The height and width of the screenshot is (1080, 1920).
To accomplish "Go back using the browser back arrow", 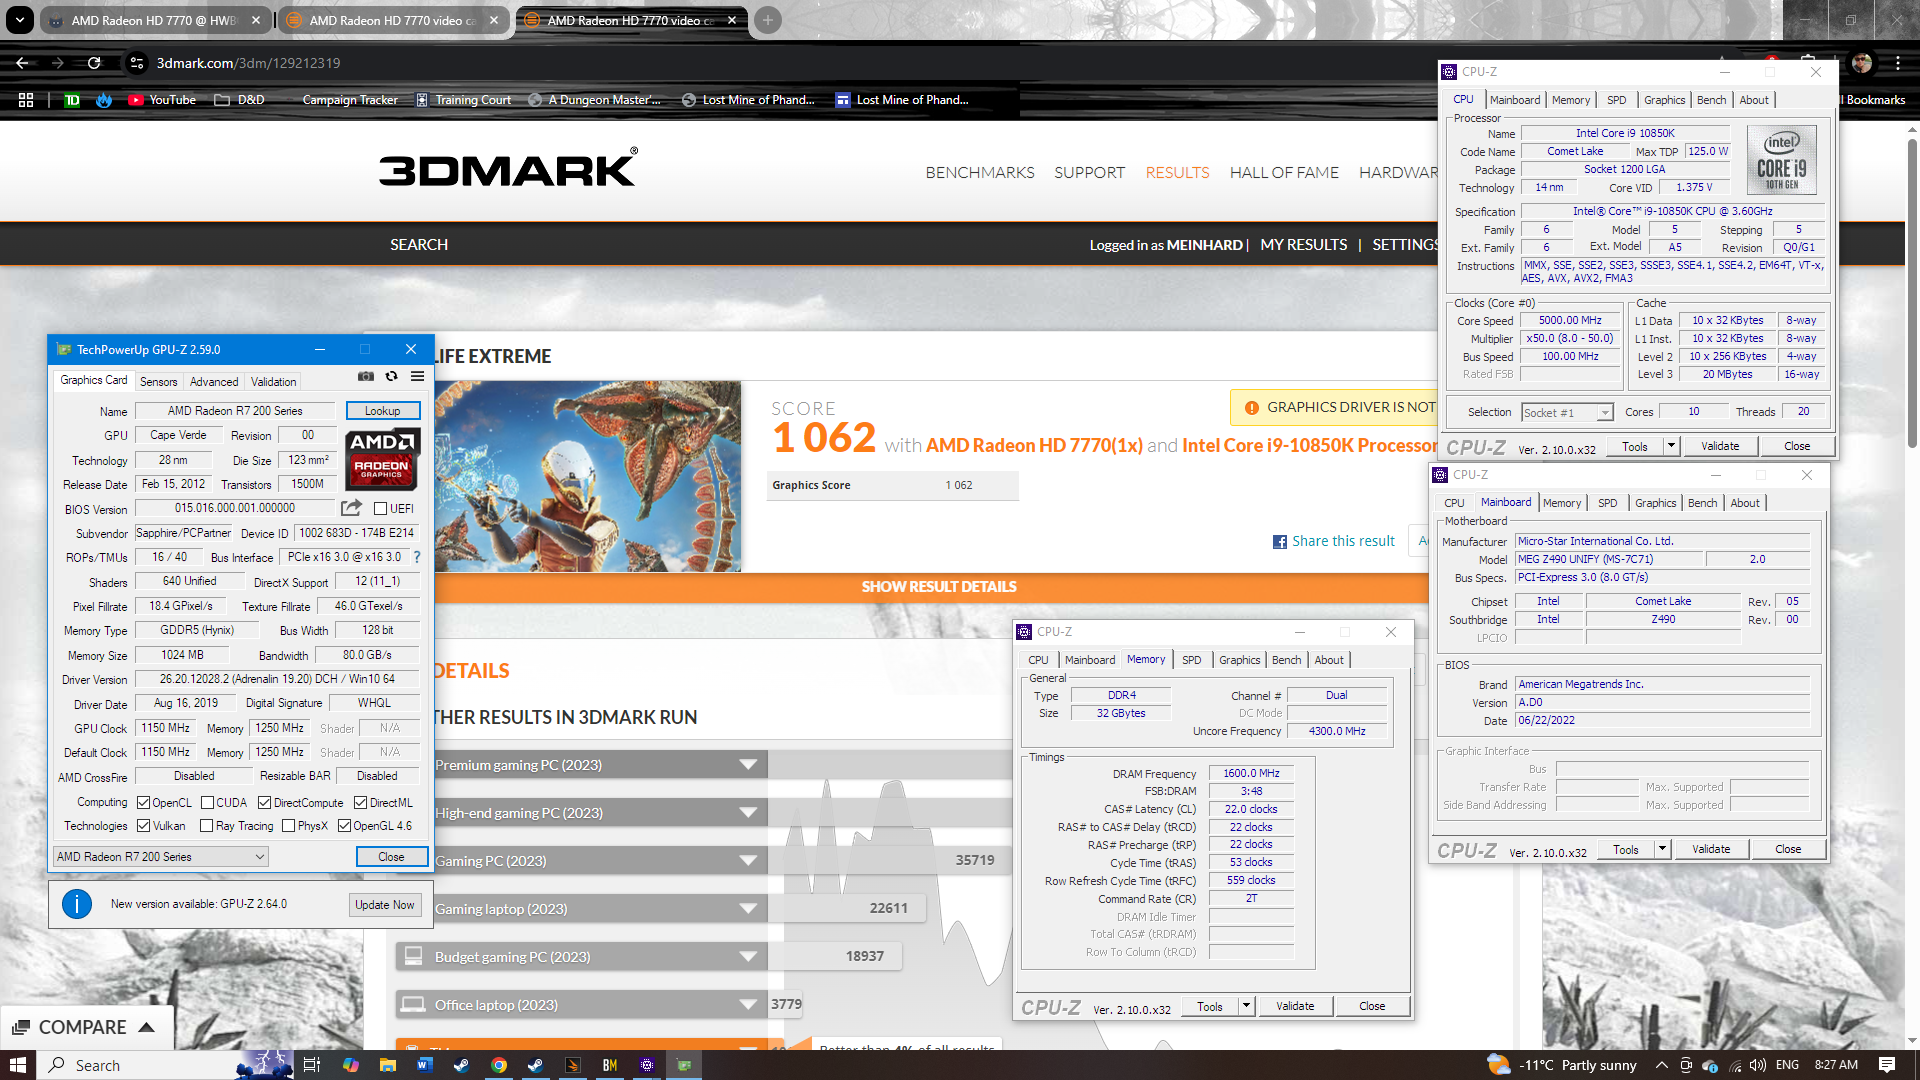I will tap(22, 63).
